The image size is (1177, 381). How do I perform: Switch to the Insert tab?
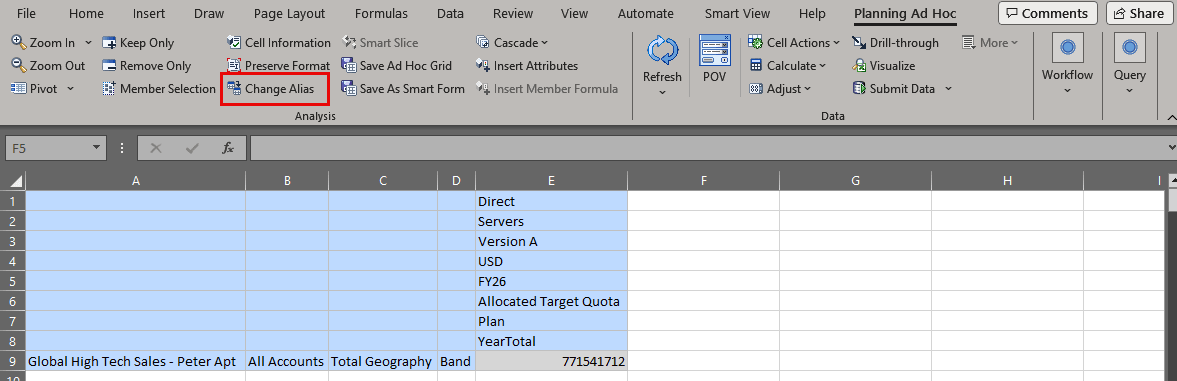149,14
